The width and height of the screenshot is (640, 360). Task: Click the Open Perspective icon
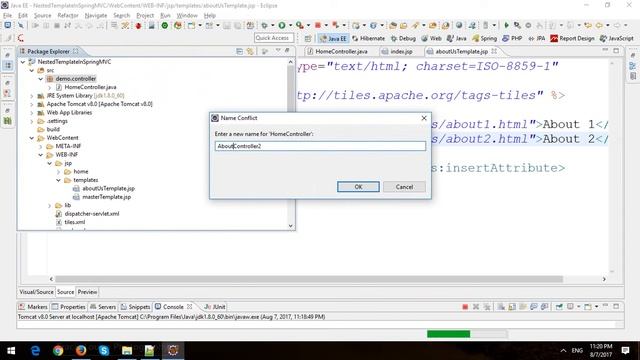click(x=308, y=38)
